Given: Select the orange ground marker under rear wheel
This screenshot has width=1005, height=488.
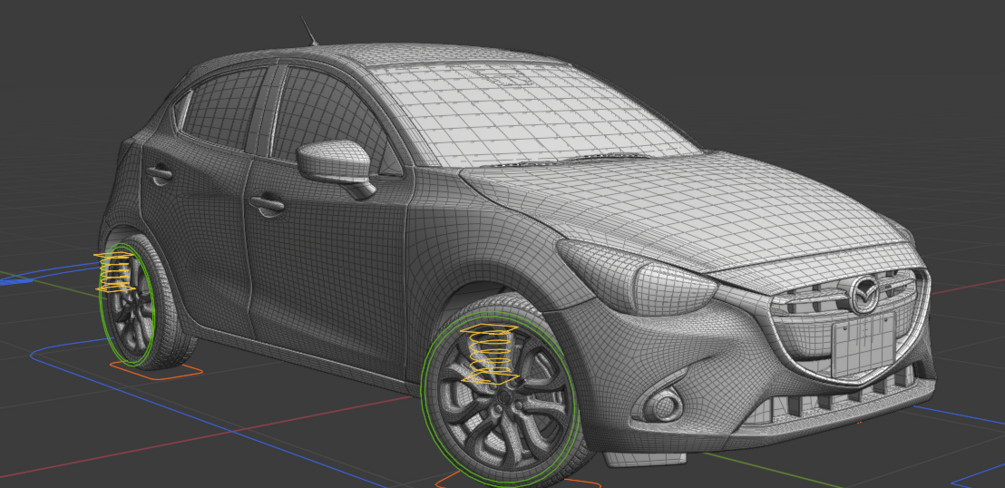Looking at the screenshot, I should point(156,371).
